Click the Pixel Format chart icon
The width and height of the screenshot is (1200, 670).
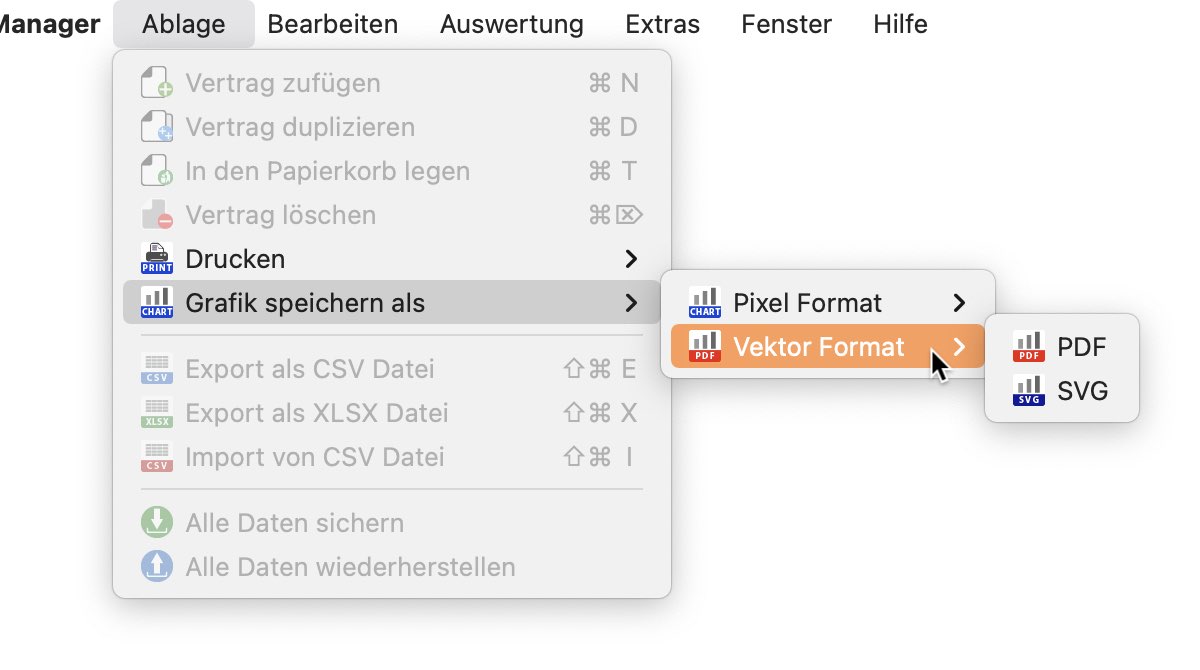pyautogui.click(x=705, y=303)
